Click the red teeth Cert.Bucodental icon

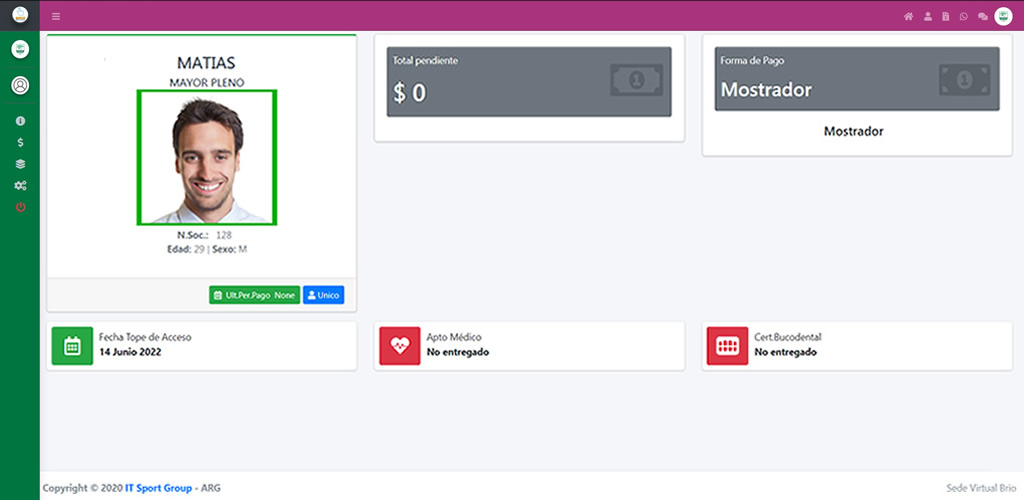tap(728, 346)
